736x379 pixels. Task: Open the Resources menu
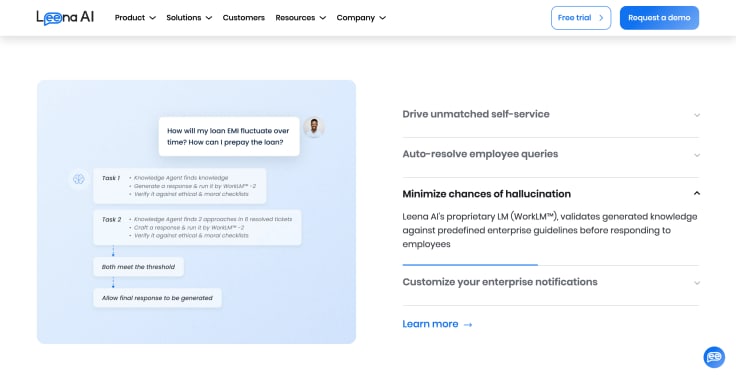click(x=300, y=18)
